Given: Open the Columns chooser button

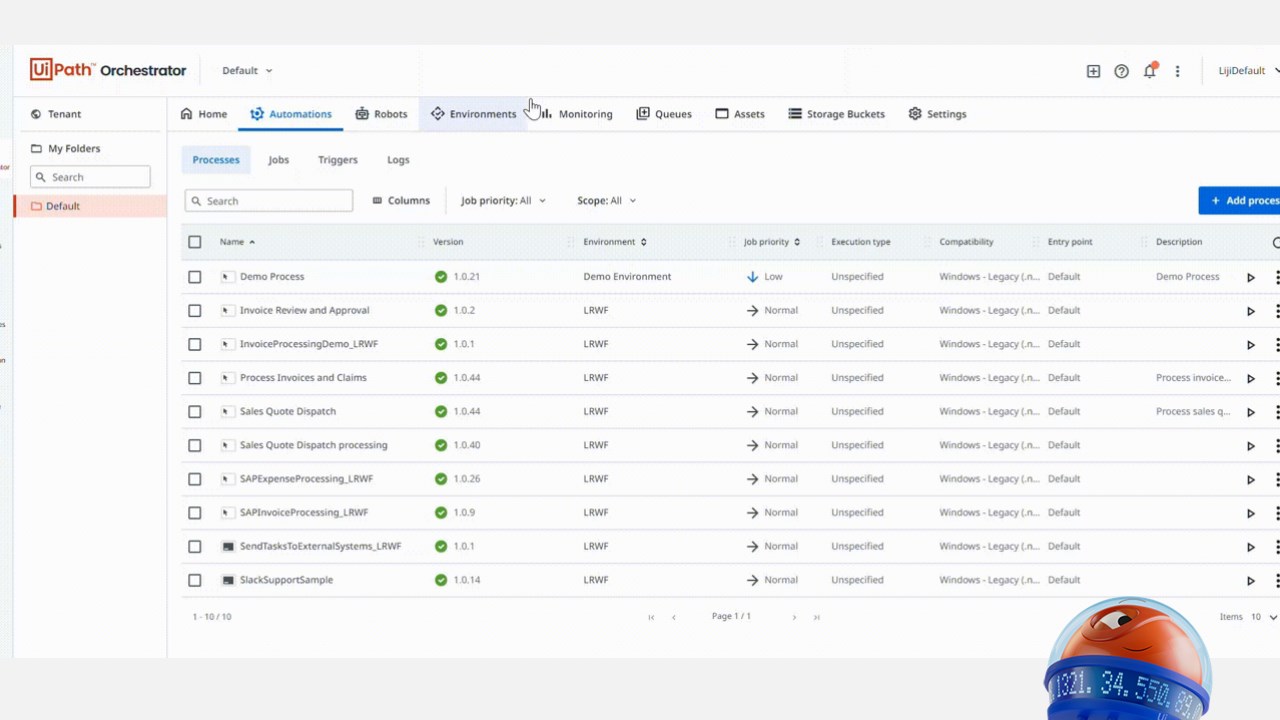Looking at the screenshot, I should click(x=400, y=201).
